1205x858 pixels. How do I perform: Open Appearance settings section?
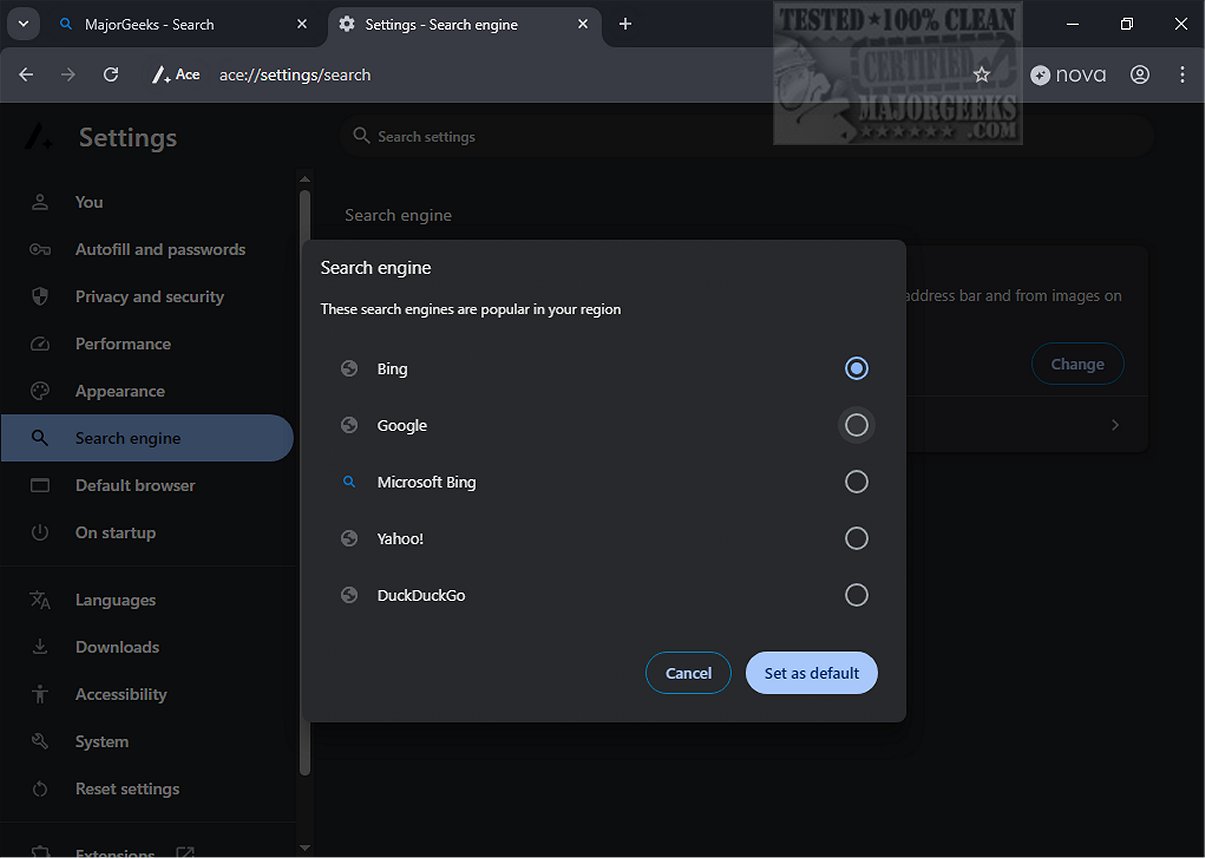pyautogui.click(x=147, y=391)
